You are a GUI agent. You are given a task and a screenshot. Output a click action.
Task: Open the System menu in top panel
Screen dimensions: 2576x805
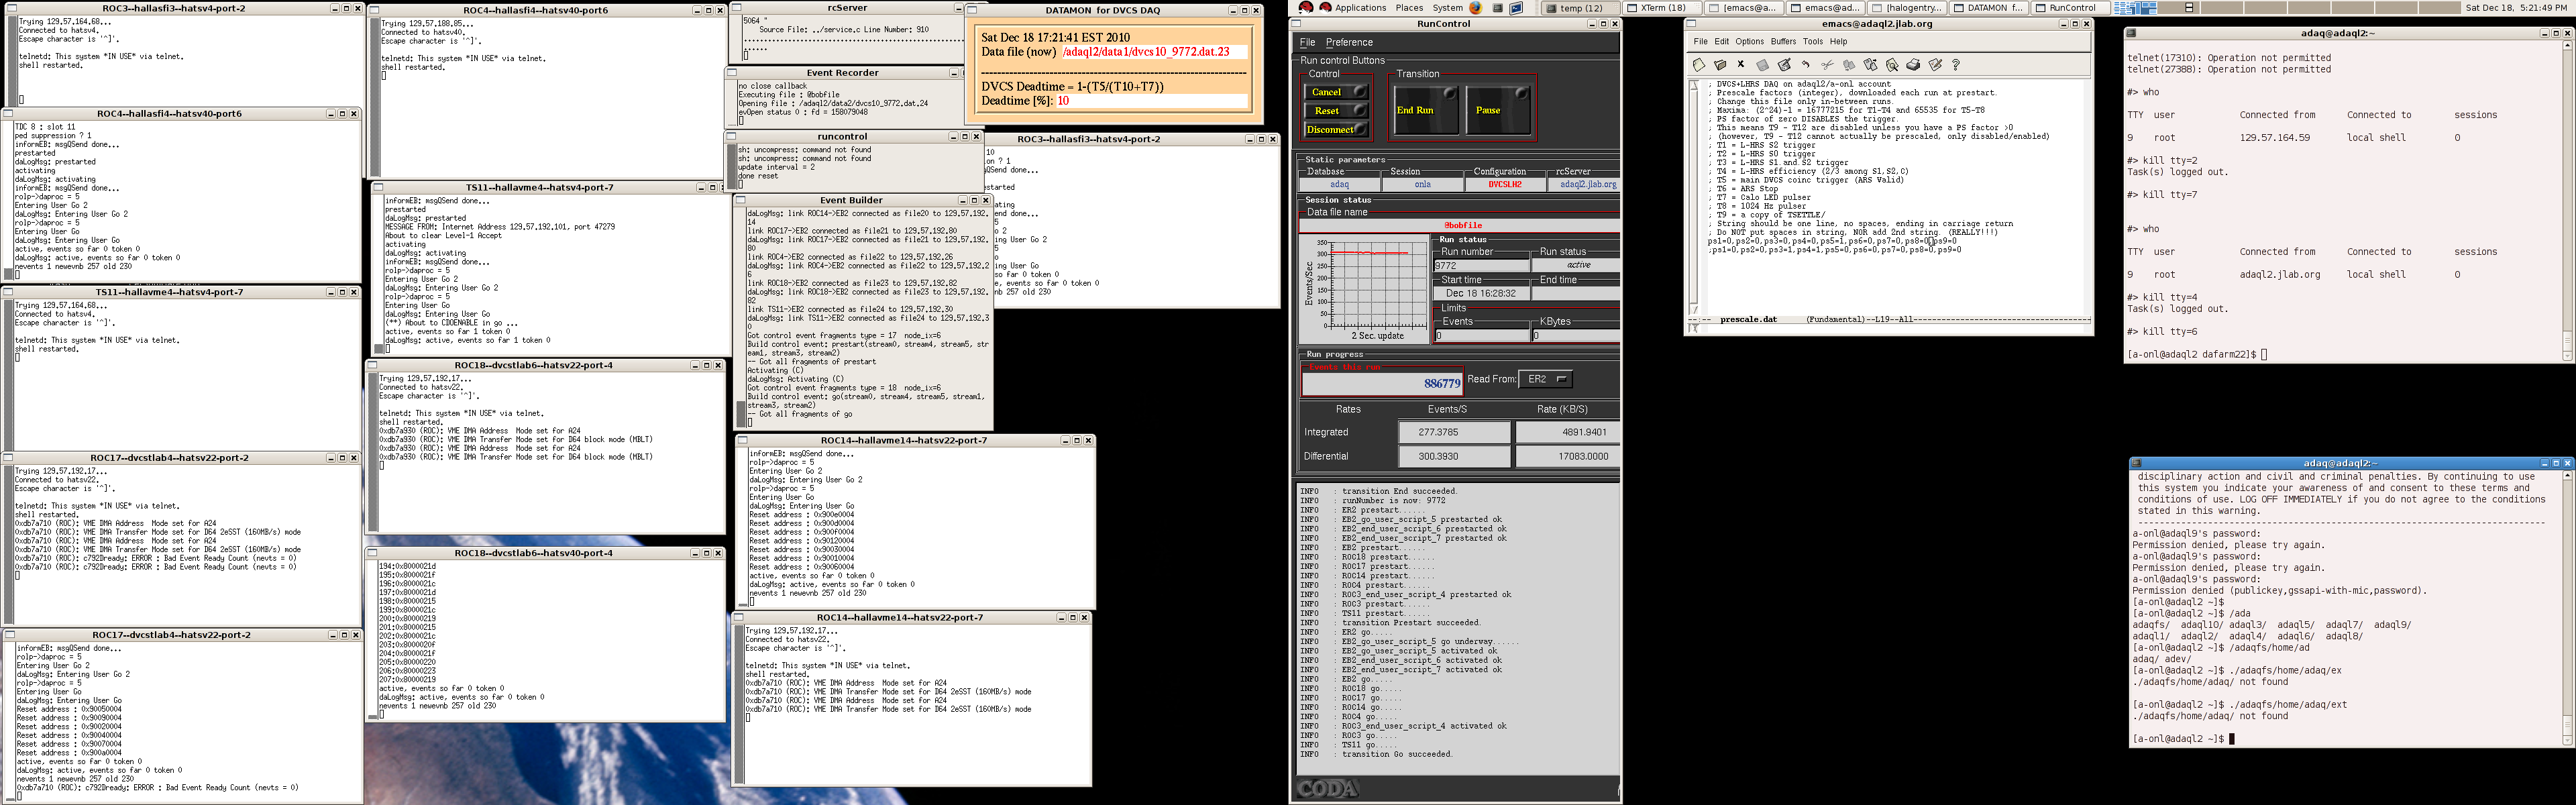pos(1447,7)
